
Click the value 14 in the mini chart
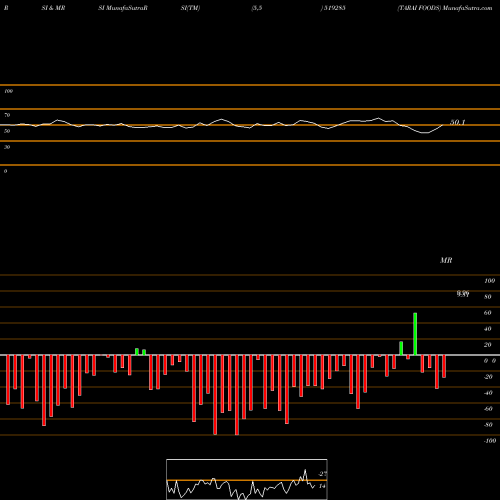pyautogui.click(x=322, y=486)
